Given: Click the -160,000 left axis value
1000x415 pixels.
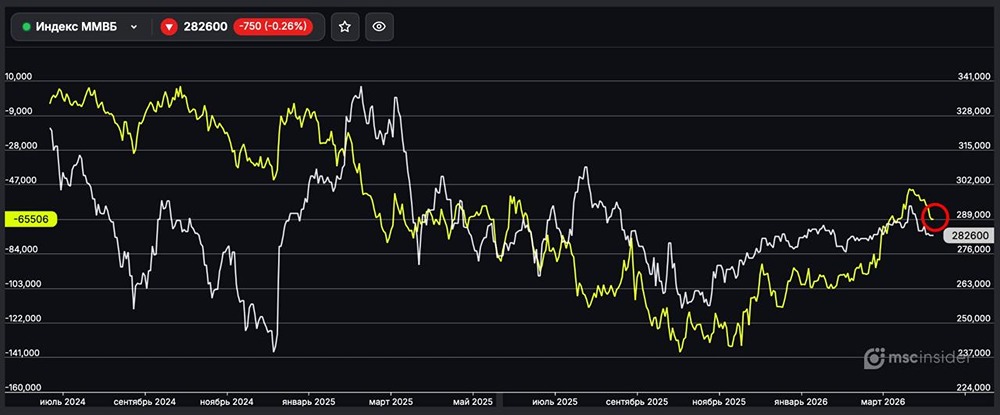Looking at the screenshot, I should point(24,388).
